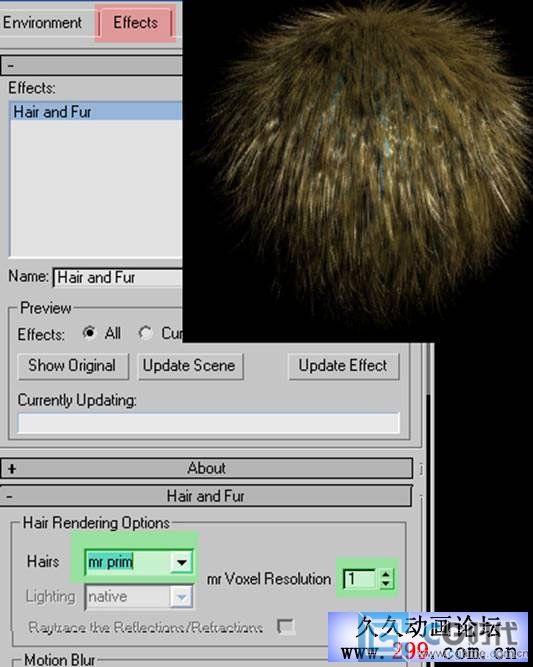The image size is (533, 667).
Task: Click the Show Original button
Action: 73,366
